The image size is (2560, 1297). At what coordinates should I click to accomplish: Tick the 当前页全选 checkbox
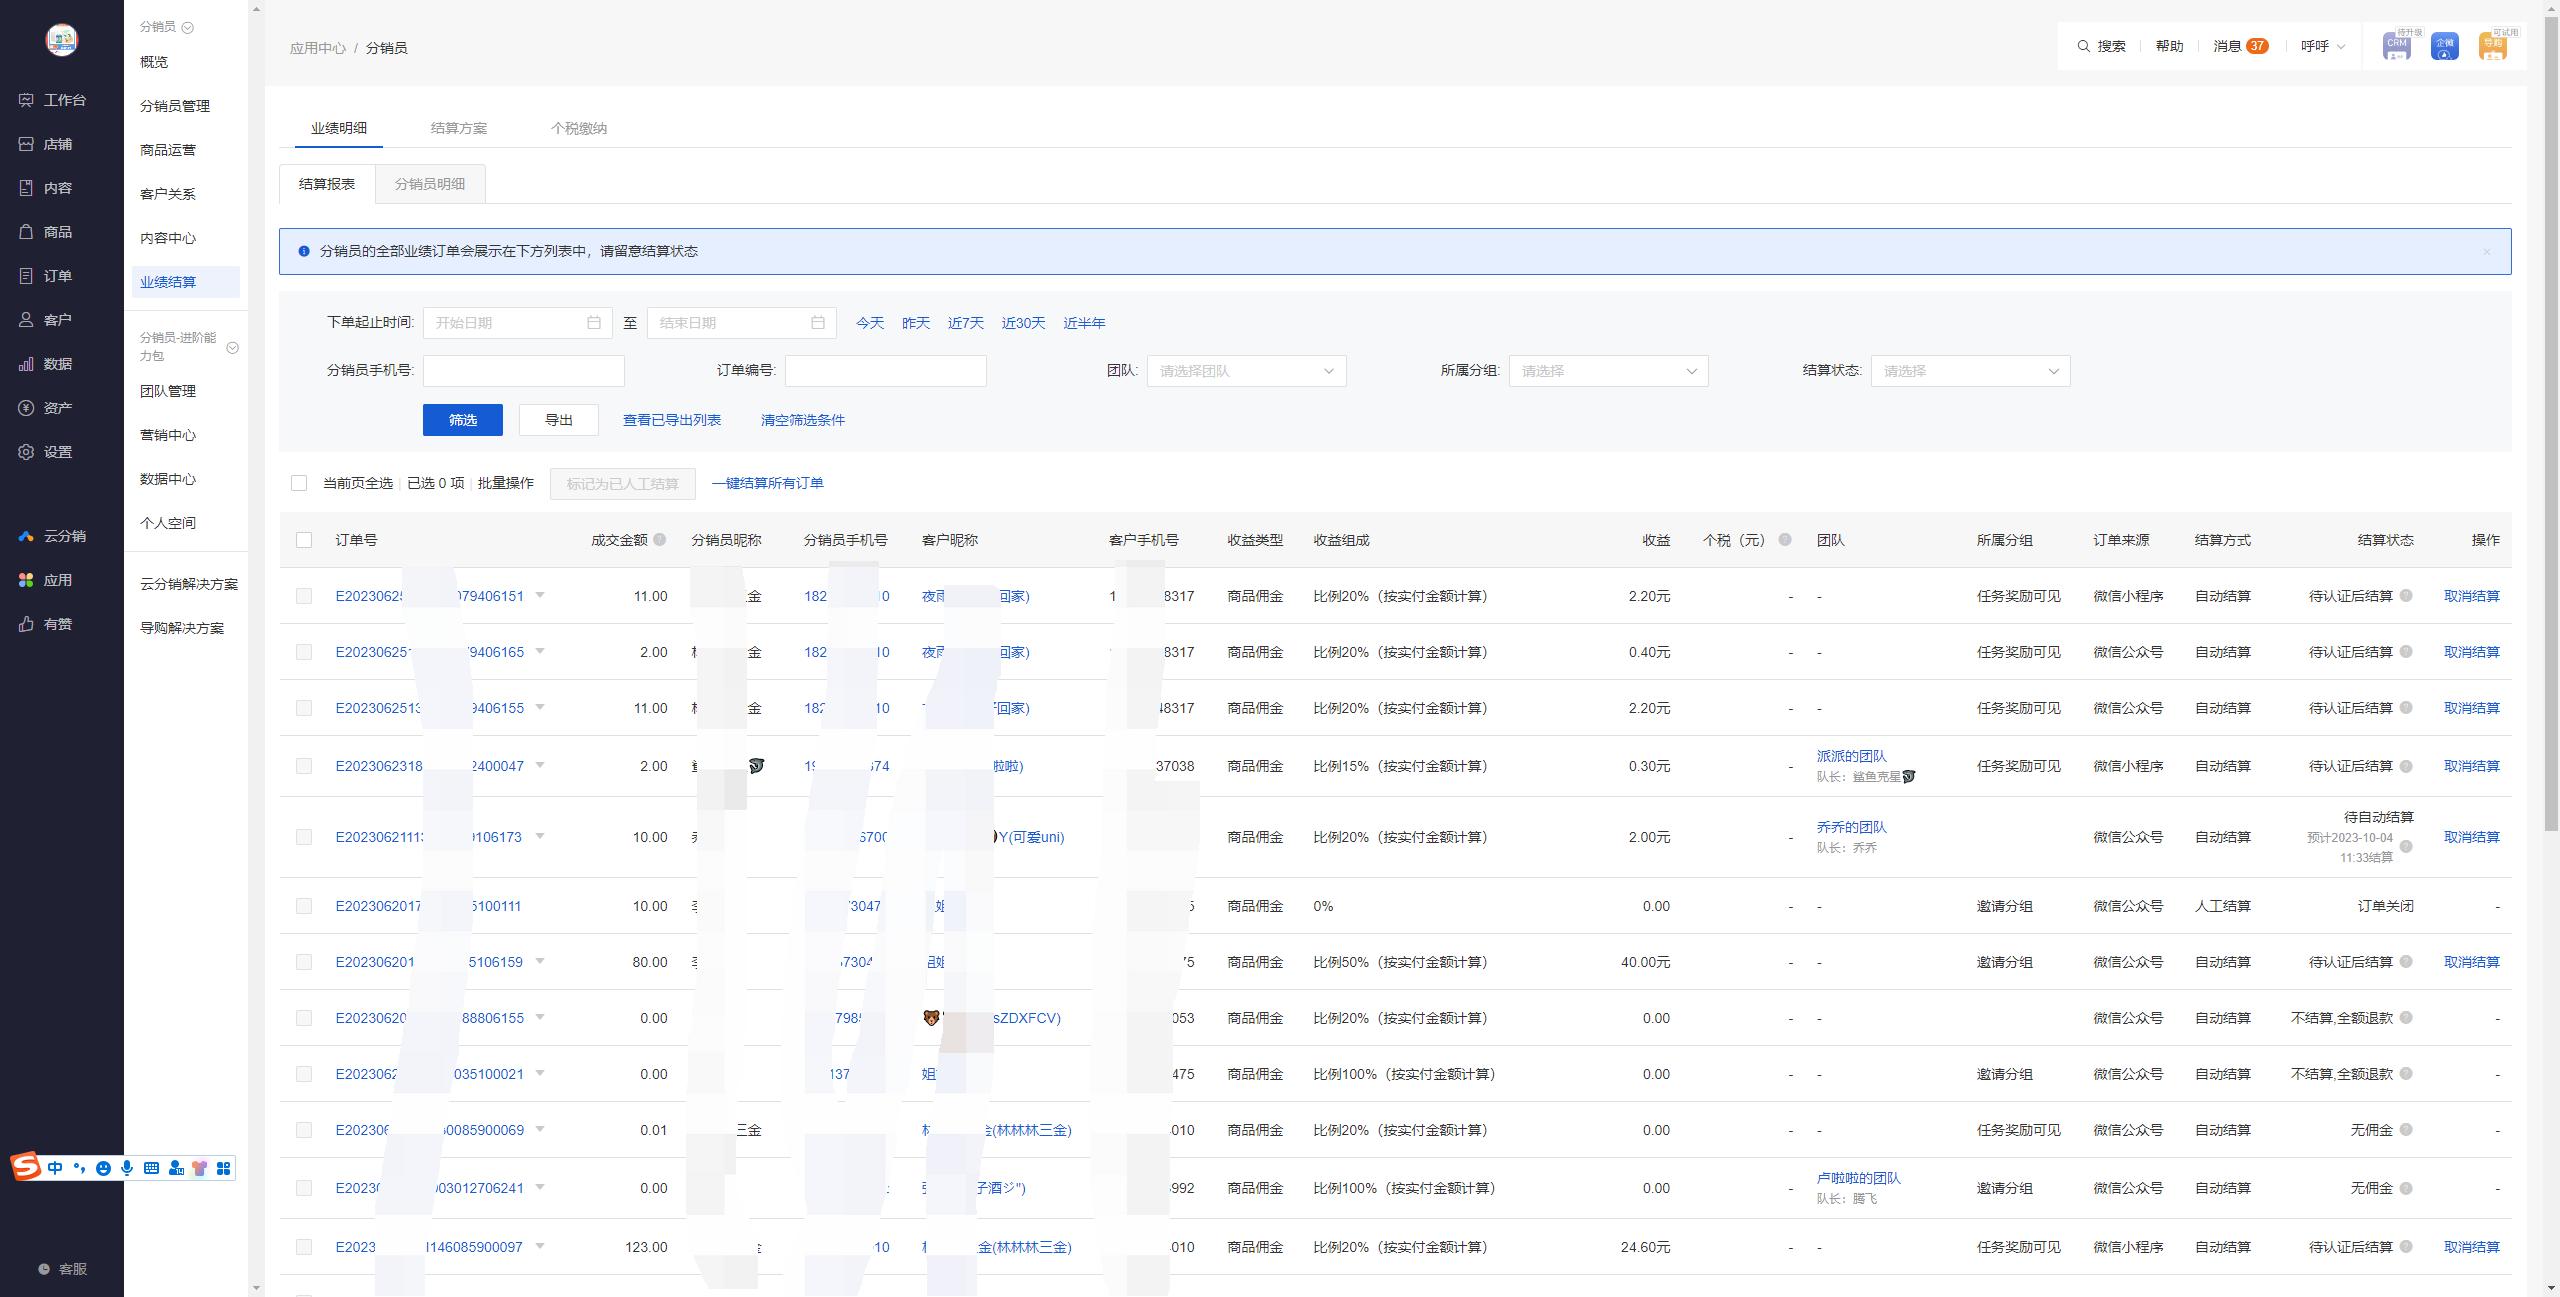[299, 484]
